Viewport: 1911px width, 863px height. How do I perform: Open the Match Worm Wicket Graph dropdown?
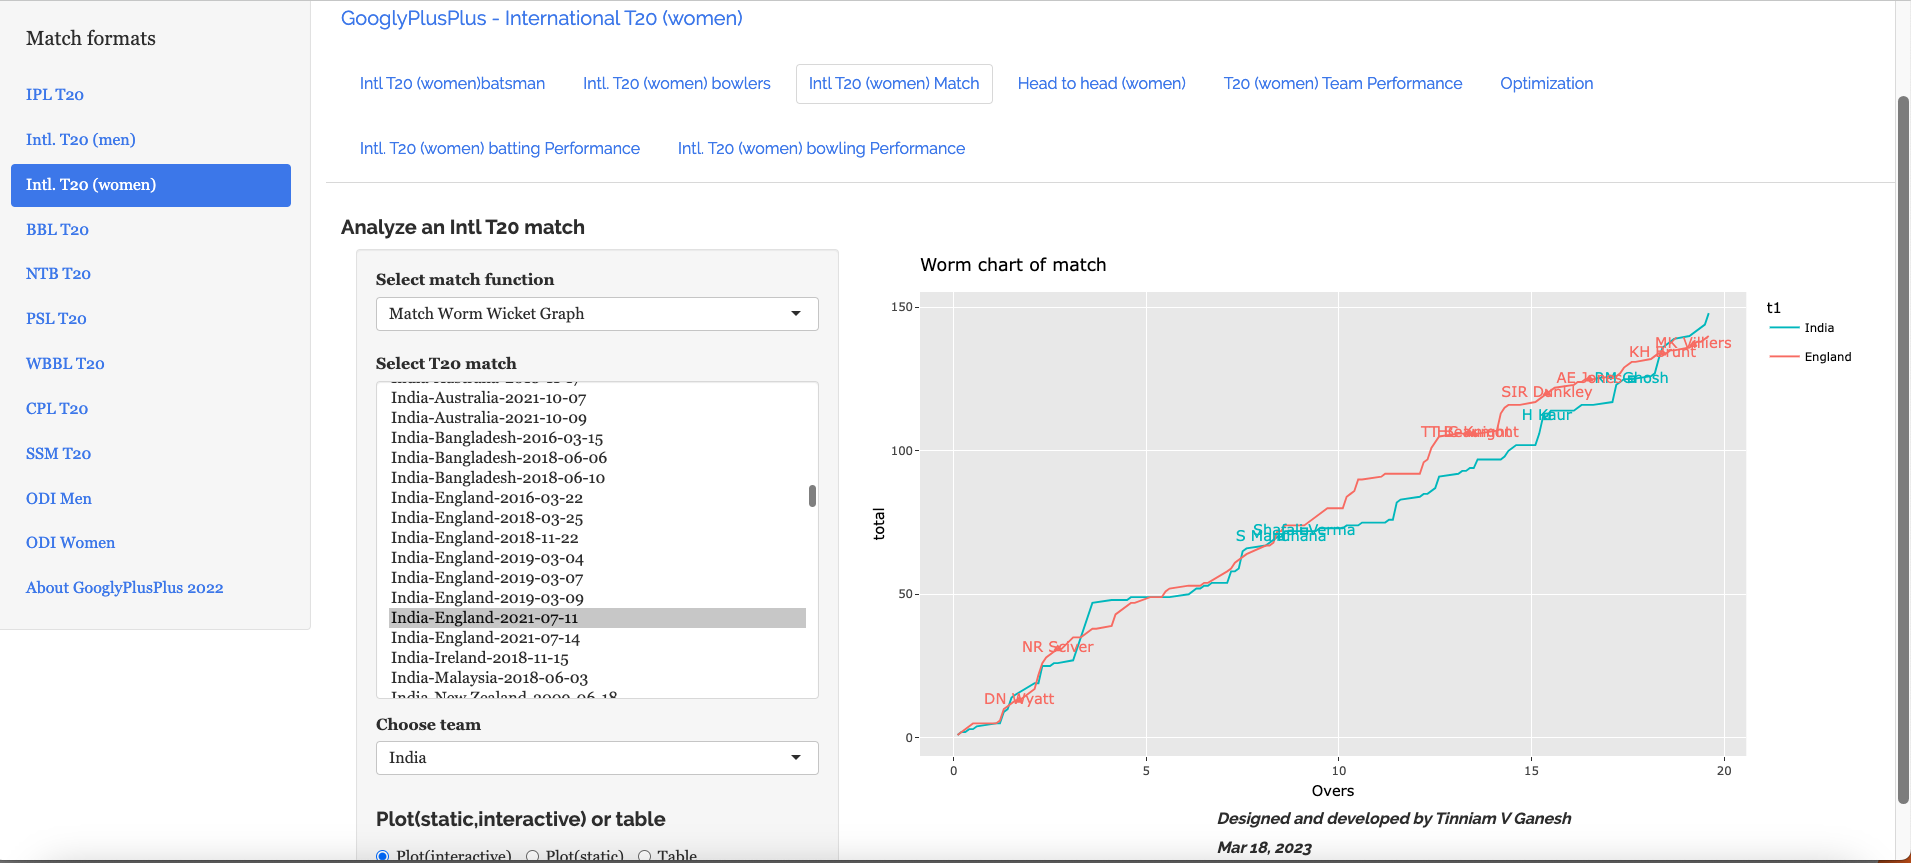pos(596,314)
